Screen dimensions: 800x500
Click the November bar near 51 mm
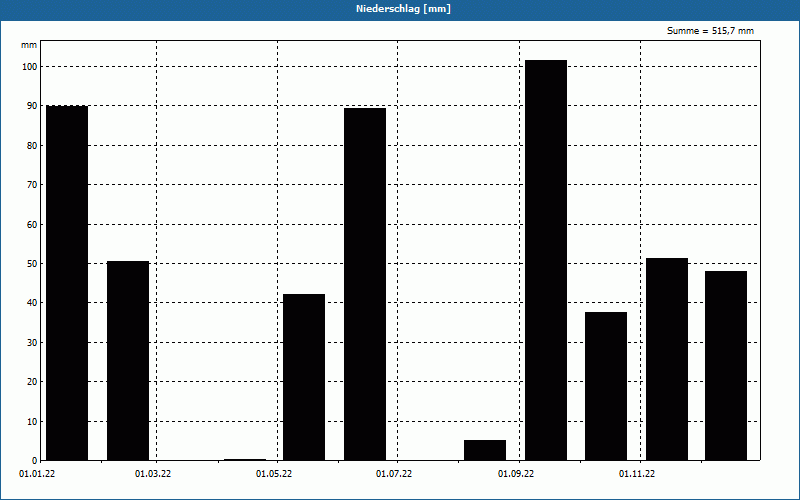667,359
